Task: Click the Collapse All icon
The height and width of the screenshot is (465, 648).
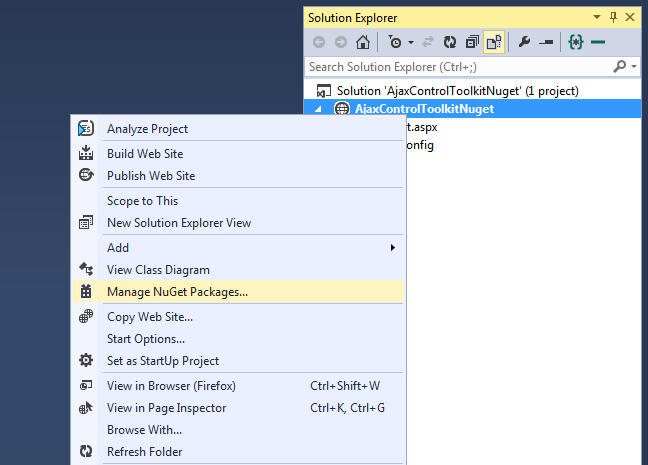Action: (471, 42)
